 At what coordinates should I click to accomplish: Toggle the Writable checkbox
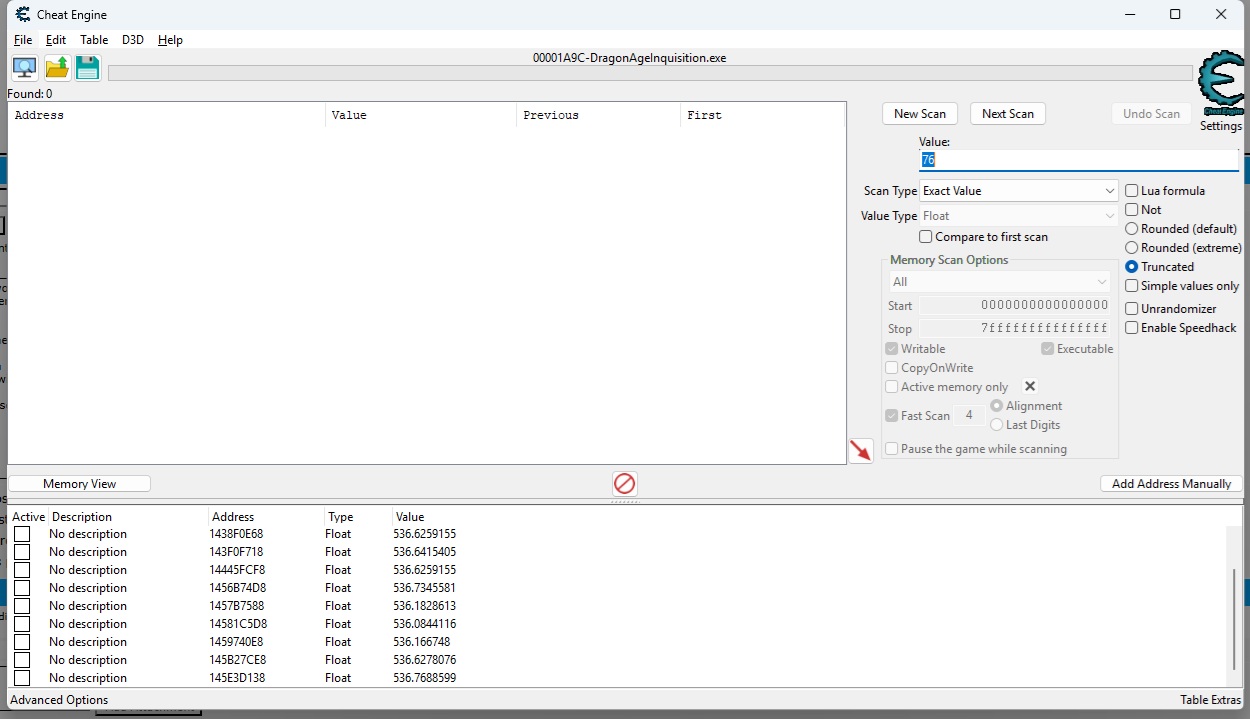(x=892, y=349)
